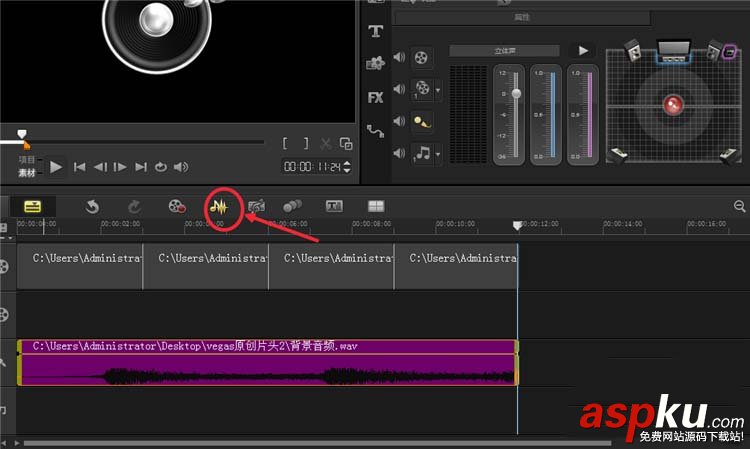Click the ruler label 00:00:14:00
Image resolution: width=750 pixels, height=449 pixels.
coord(623,224)
